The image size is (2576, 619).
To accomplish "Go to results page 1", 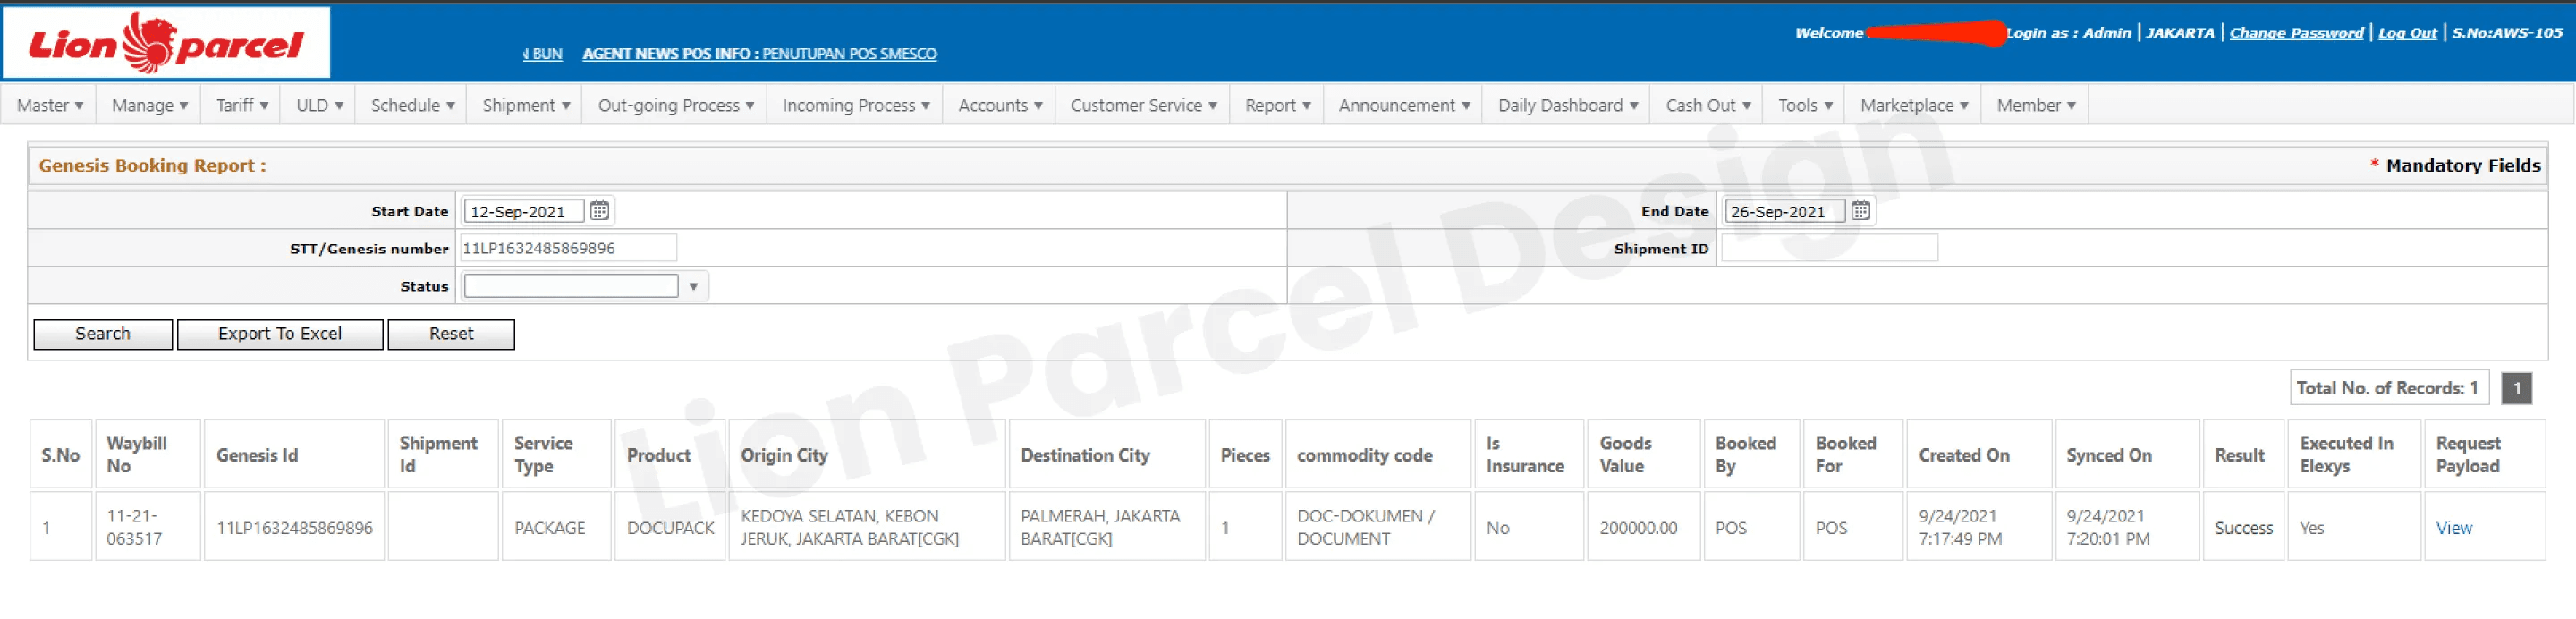I will tap(2516, 388).
